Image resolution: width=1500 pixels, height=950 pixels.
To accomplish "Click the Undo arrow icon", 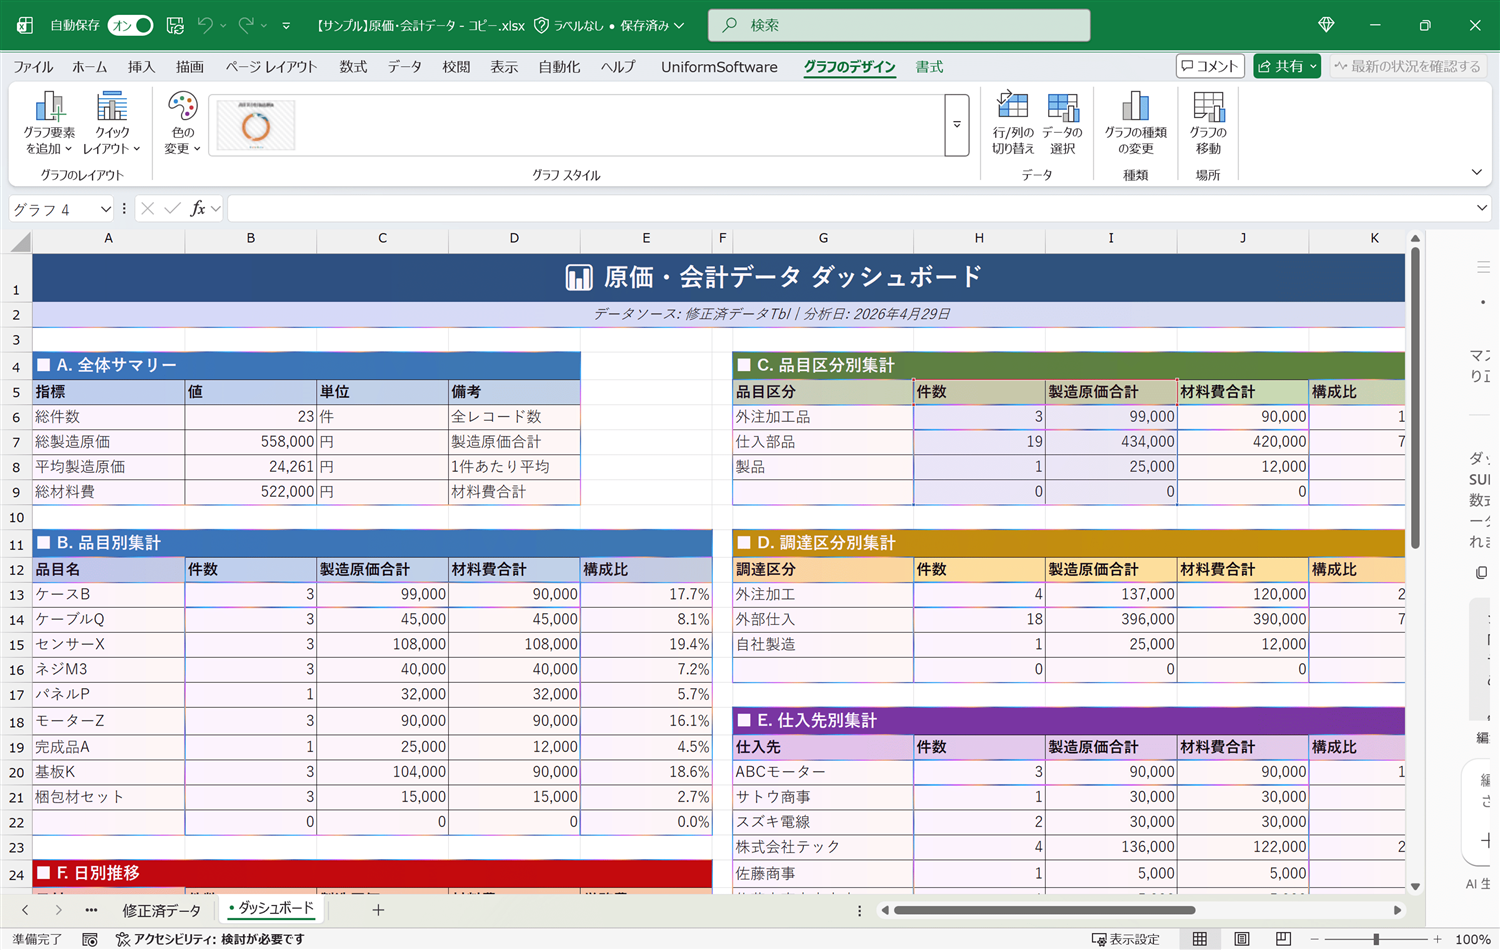I will click(205, 25).
